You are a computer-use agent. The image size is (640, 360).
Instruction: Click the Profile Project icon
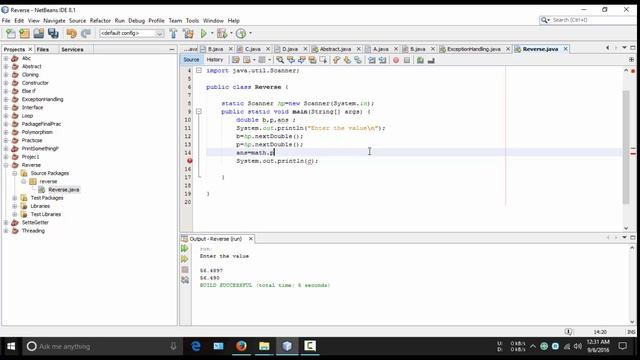(241, 33)
